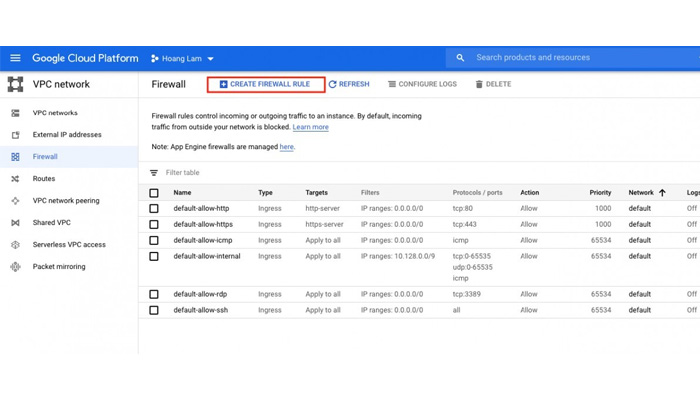Check the default-allow-rdp rule checkbox
The height and width of the screenshot is (400, 700).
[x=154, y=295]
